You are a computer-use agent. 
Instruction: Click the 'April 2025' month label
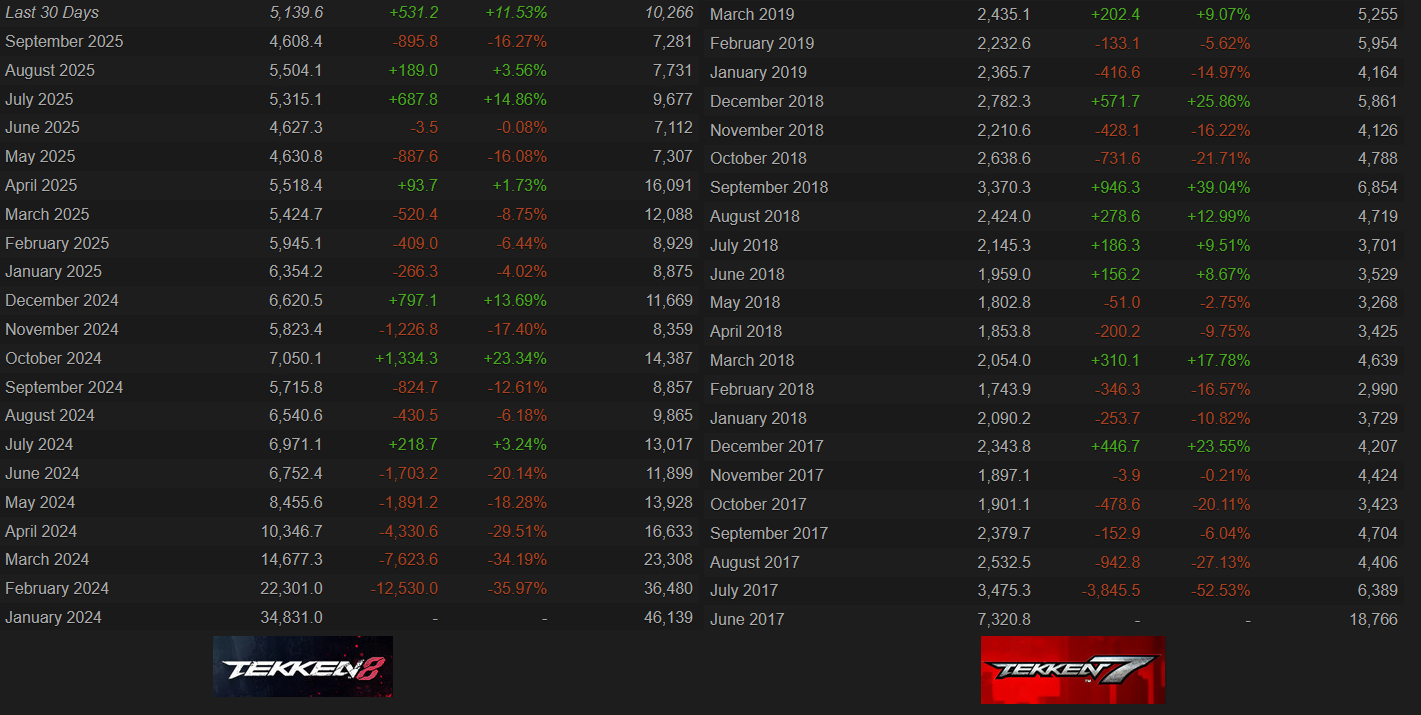pyautogui.click(x=41, y=185)
